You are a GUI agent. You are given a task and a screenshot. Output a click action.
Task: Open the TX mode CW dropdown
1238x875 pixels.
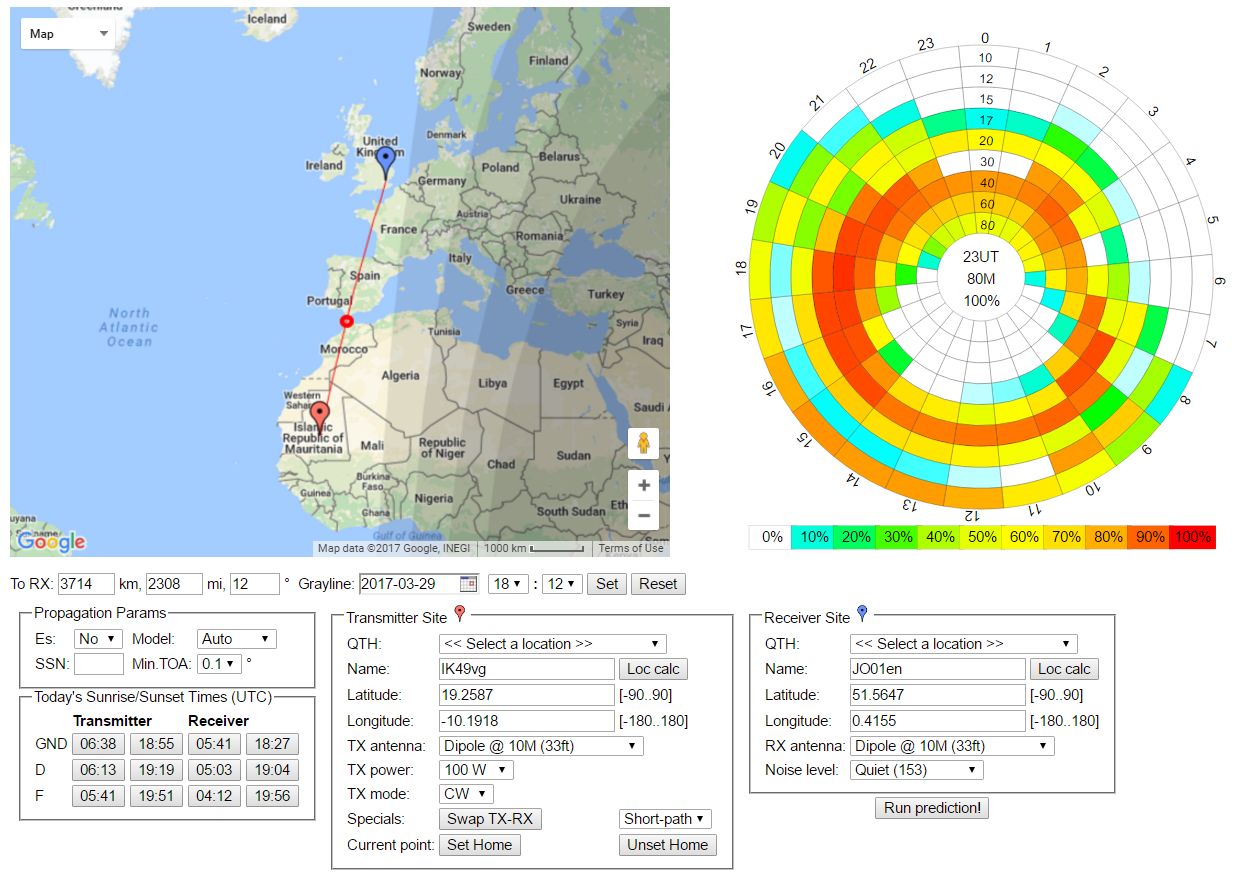click(466, 794)
